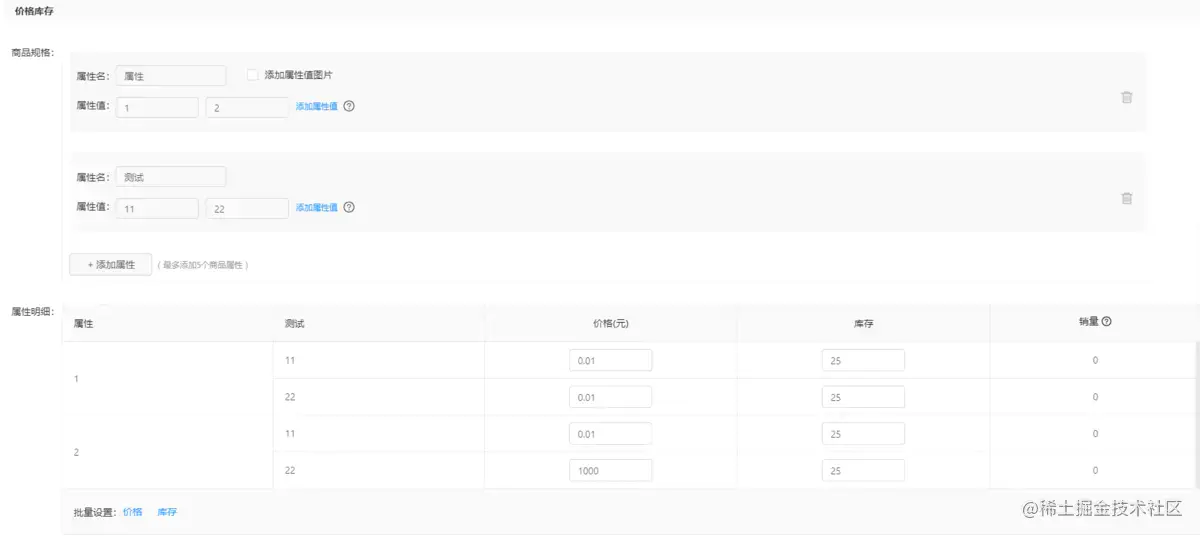Click the 批量设置 label
This screenshot has height=536, width=1200.
tap(95, 512)
